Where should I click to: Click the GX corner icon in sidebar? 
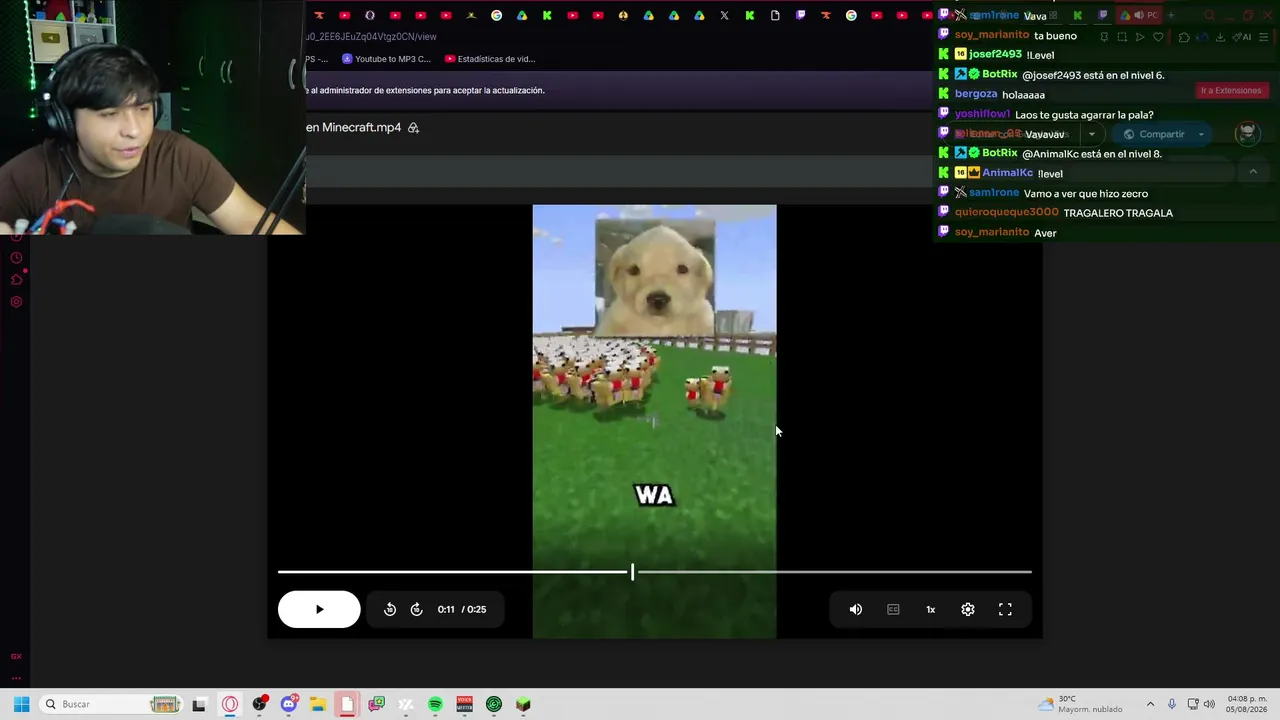click(x=16, y=656)
